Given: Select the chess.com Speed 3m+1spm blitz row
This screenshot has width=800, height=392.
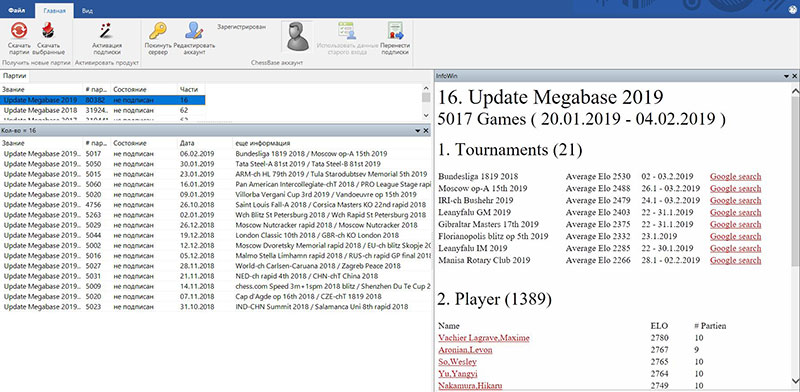Looking at the screenshot, I should coord(216,286).
